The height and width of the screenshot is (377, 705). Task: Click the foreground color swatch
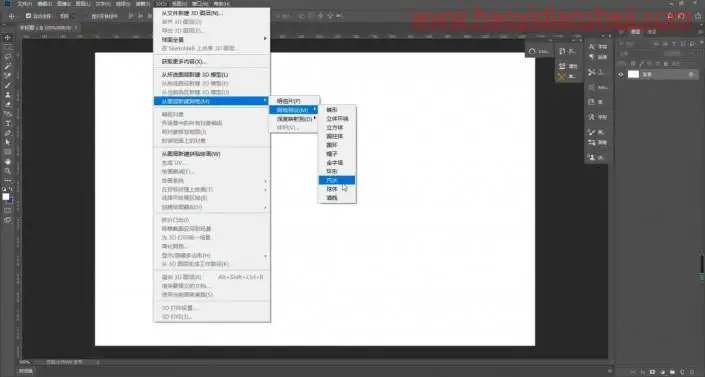pos(6,197)
